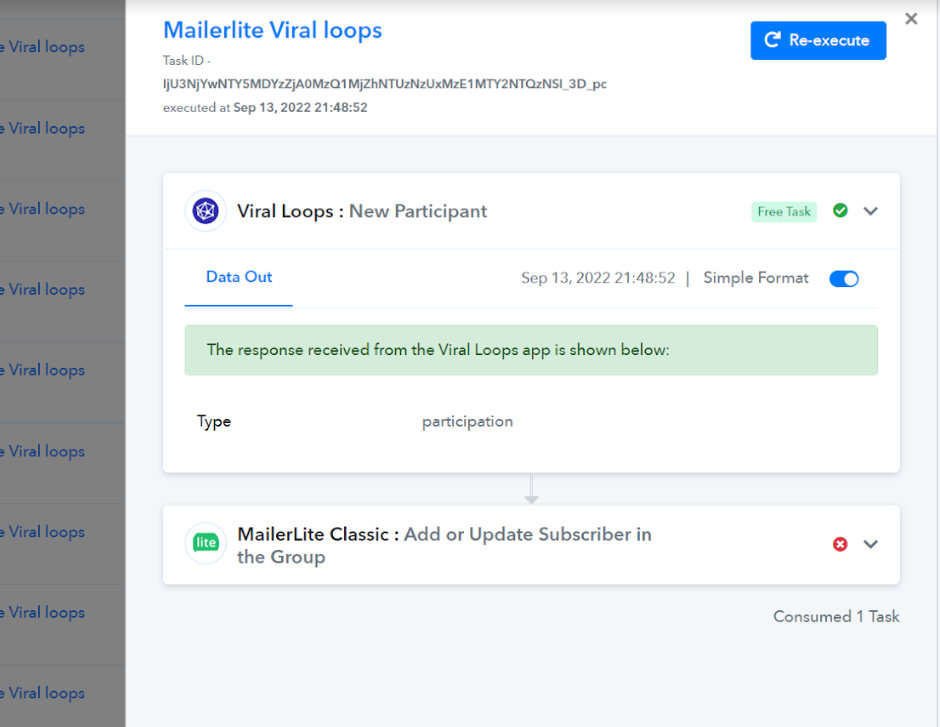
Task: Click 'Viral Loops : New Participant' step title
Action: [361, 211]
